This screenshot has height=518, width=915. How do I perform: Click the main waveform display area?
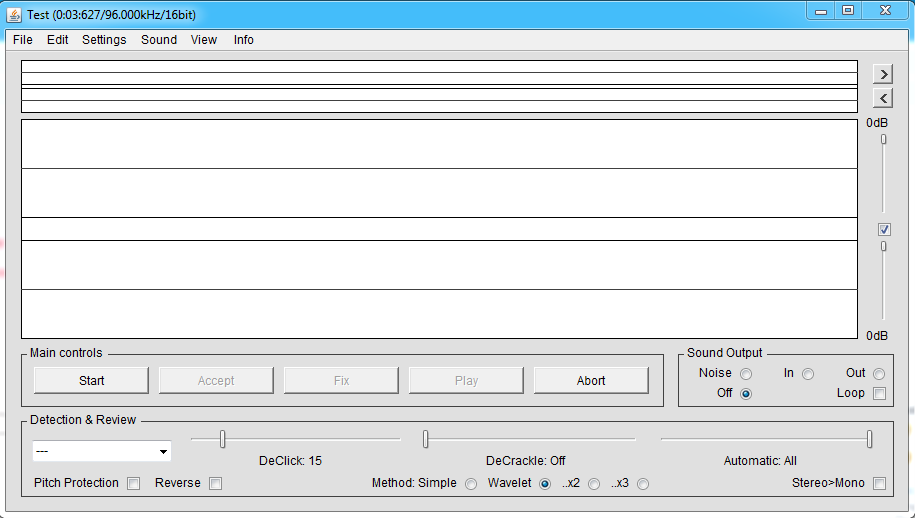click(439, 229)
